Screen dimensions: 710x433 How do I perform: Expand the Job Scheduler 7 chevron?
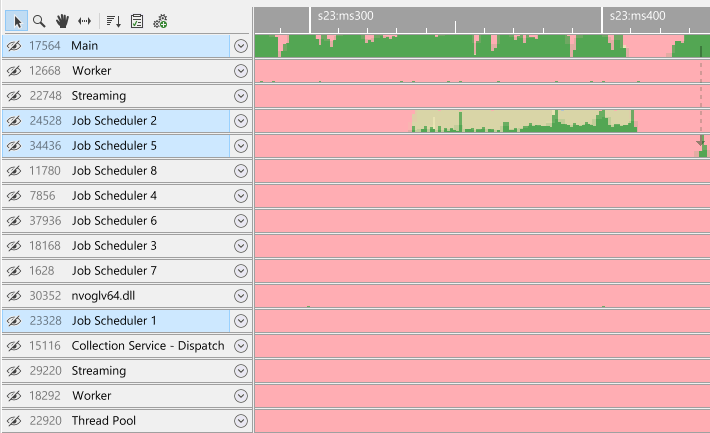click(241, 271)
